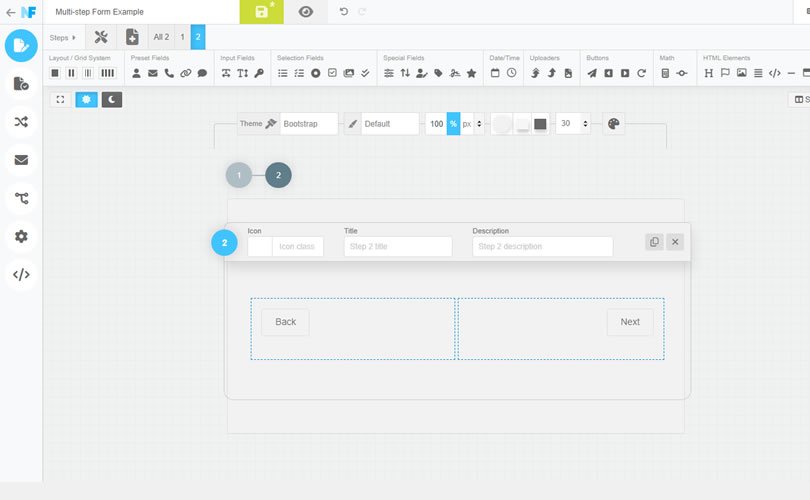The height and width of the screenshot is (500, 810).
Task: Toggle fullscreen canvas mode
Action: point(60,99)
